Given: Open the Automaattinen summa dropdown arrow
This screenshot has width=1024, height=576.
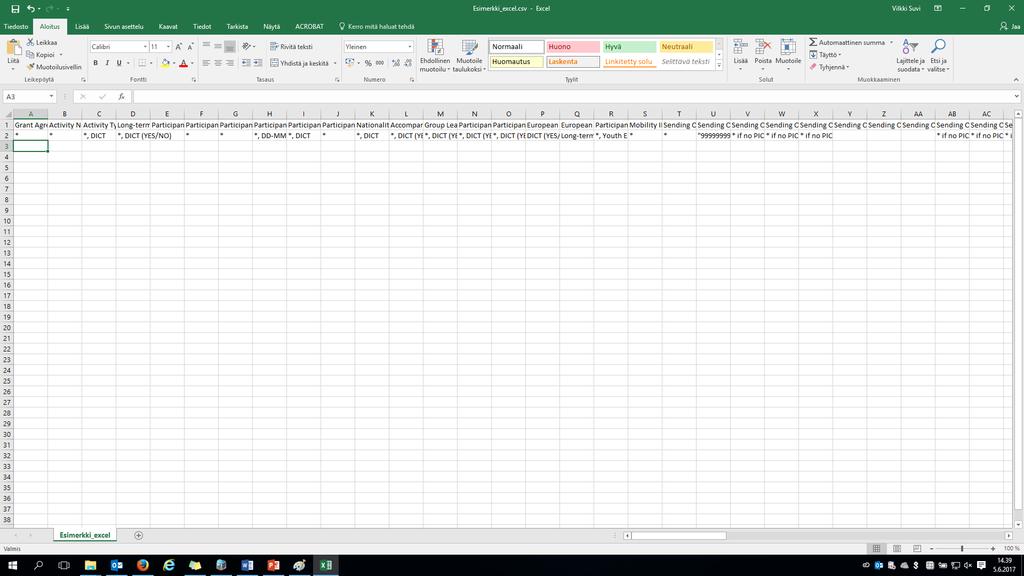Looking at the screenshot, I should (891, 42).
